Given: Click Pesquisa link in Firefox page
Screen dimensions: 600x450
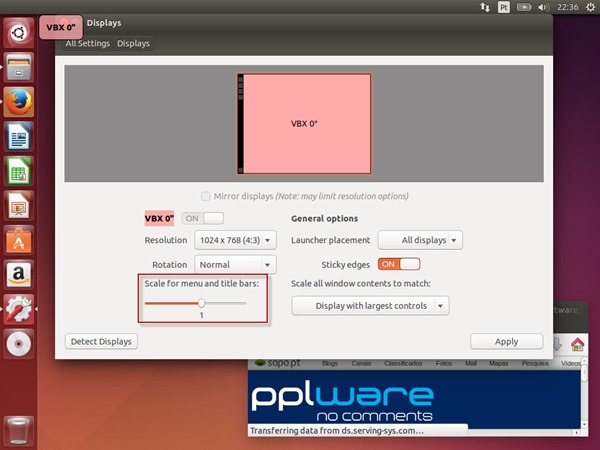Looking at the screenshot, I should pyautogui.click(x=535, y=363).
